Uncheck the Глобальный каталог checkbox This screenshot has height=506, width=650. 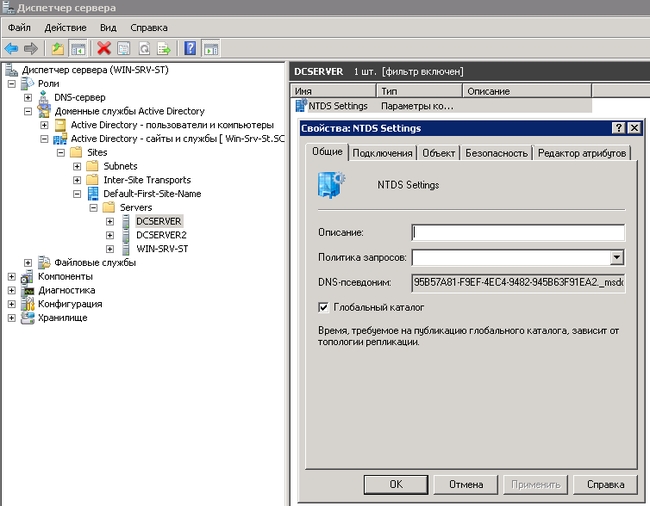coord(323,307)
